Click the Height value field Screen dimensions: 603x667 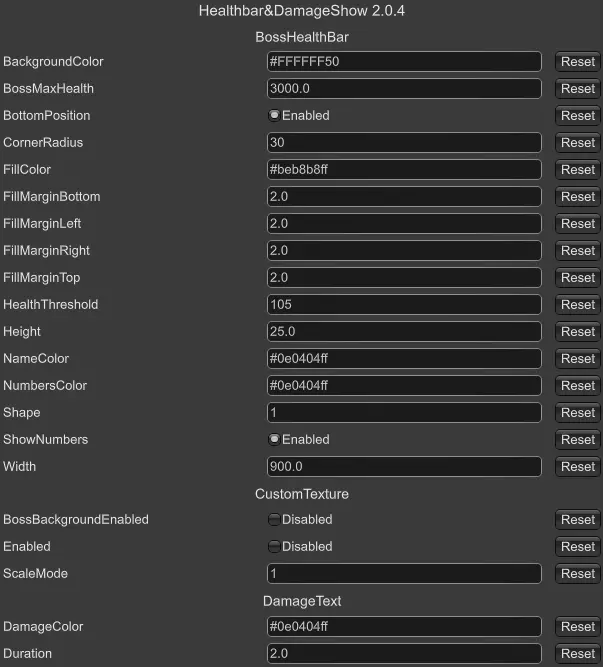(404, 332)
